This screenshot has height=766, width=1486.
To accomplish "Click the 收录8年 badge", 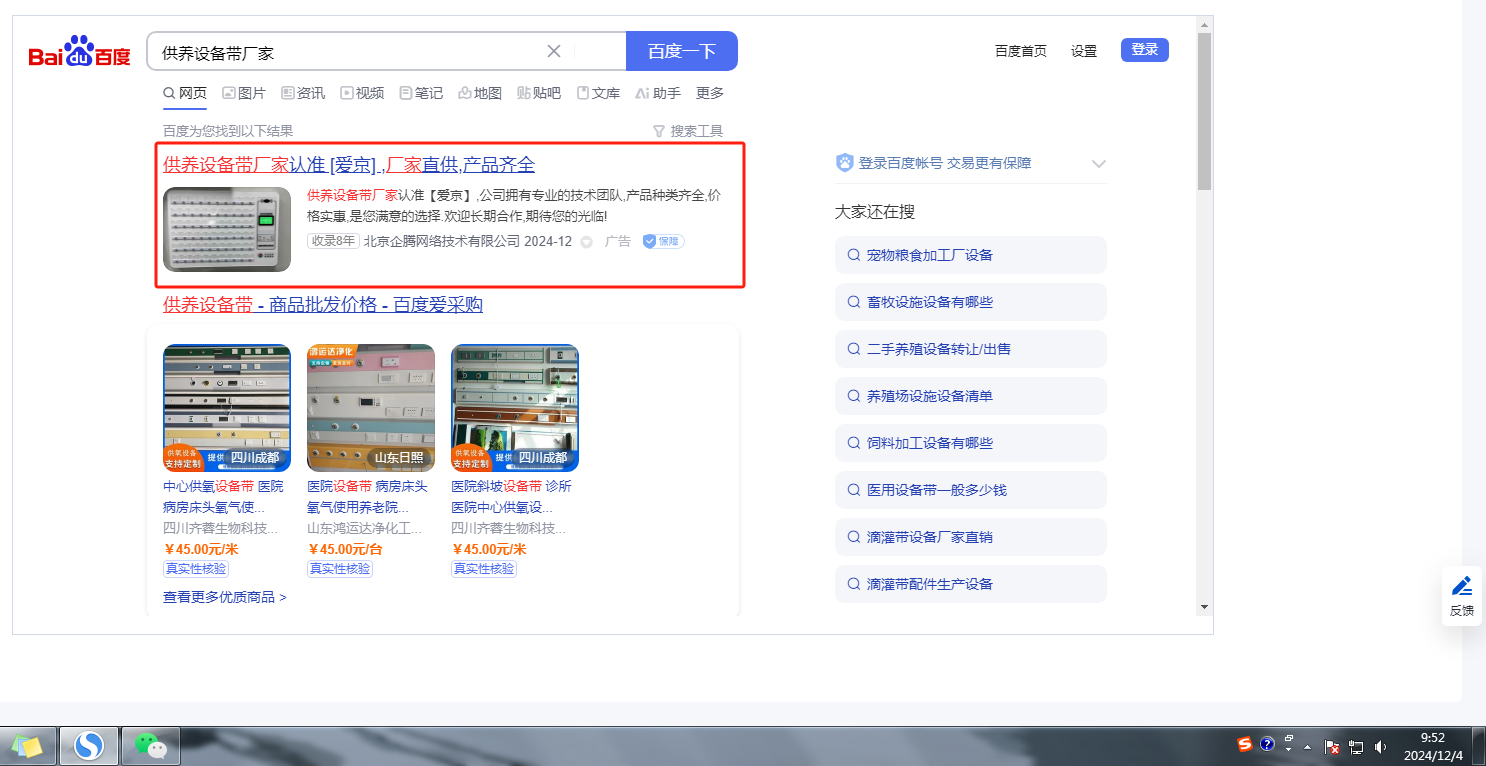I will click(333, 241).
